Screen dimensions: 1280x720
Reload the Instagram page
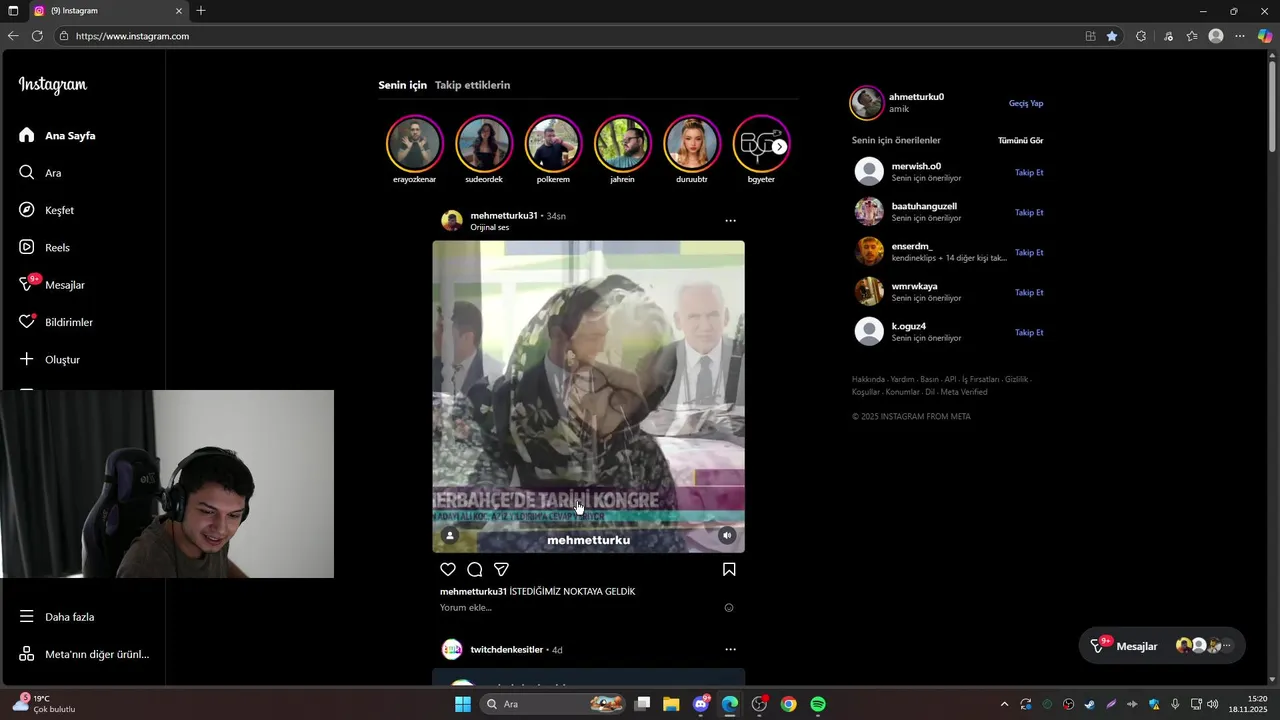pyautogui.click(x=37, y=36)
